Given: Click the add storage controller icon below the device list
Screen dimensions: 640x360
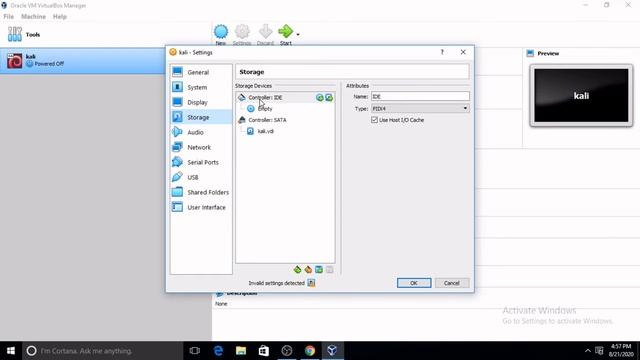Looking at the screenshot, I should pos(298,269).
